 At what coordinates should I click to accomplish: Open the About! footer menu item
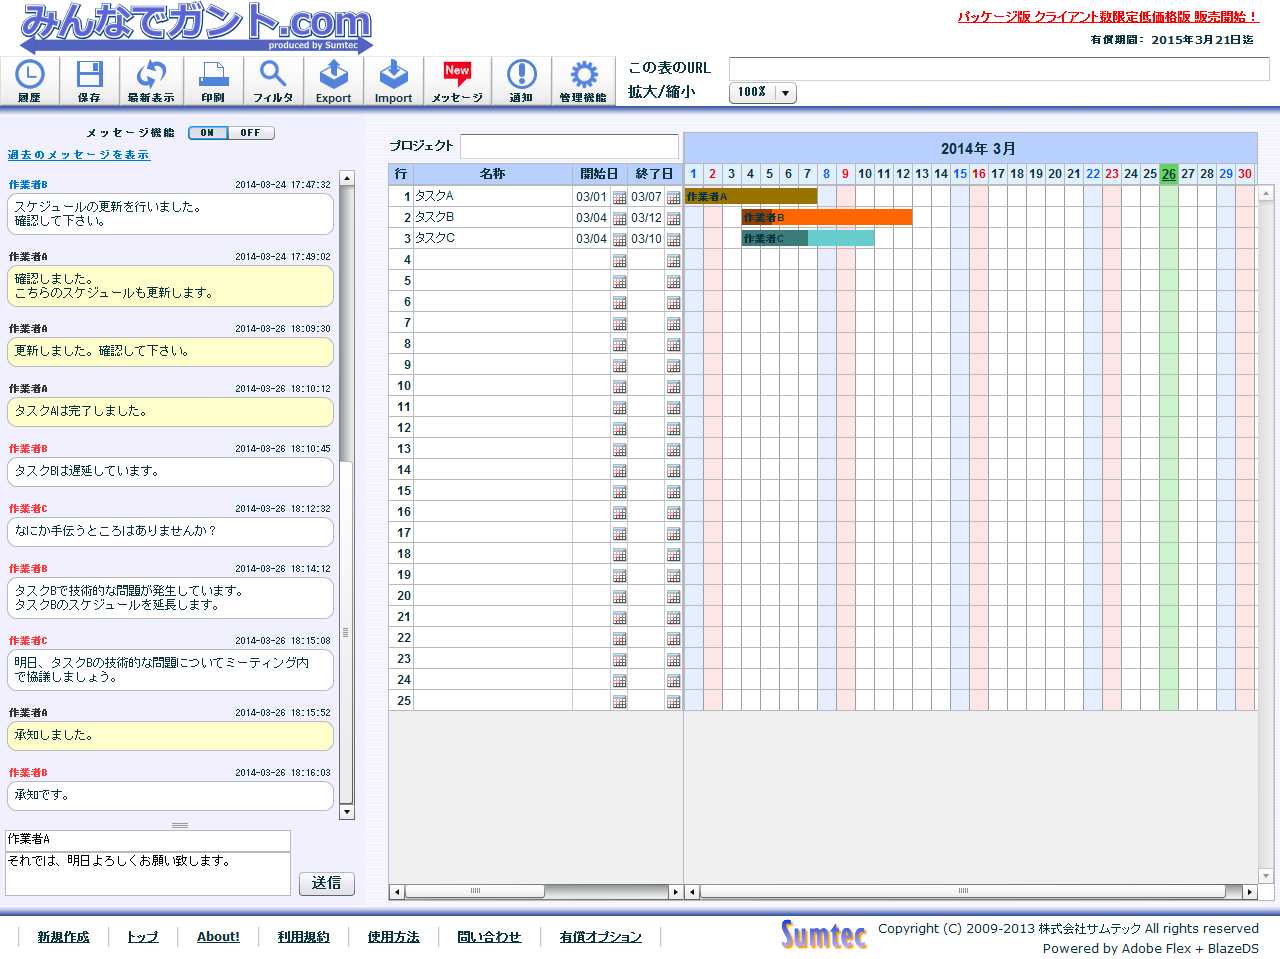(218, 937)
